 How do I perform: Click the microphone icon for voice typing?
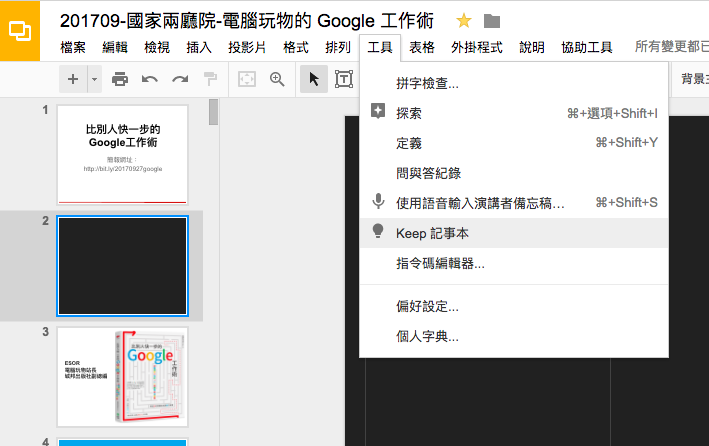[378, 201]
